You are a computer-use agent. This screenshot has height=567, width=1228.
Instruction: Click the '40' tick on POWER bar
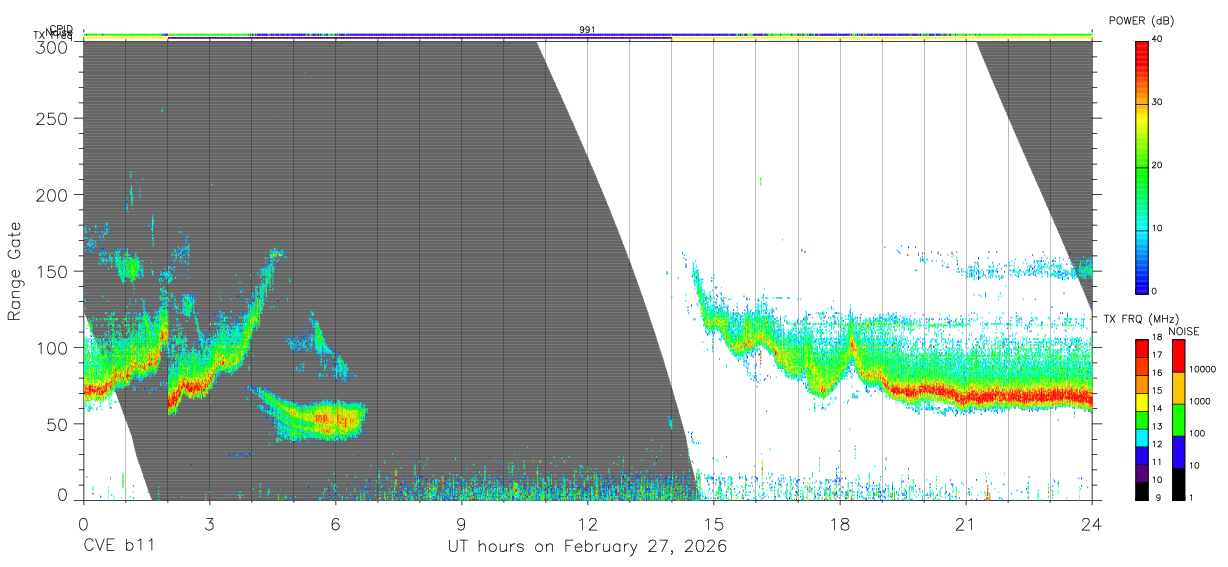click(1158, 39)
